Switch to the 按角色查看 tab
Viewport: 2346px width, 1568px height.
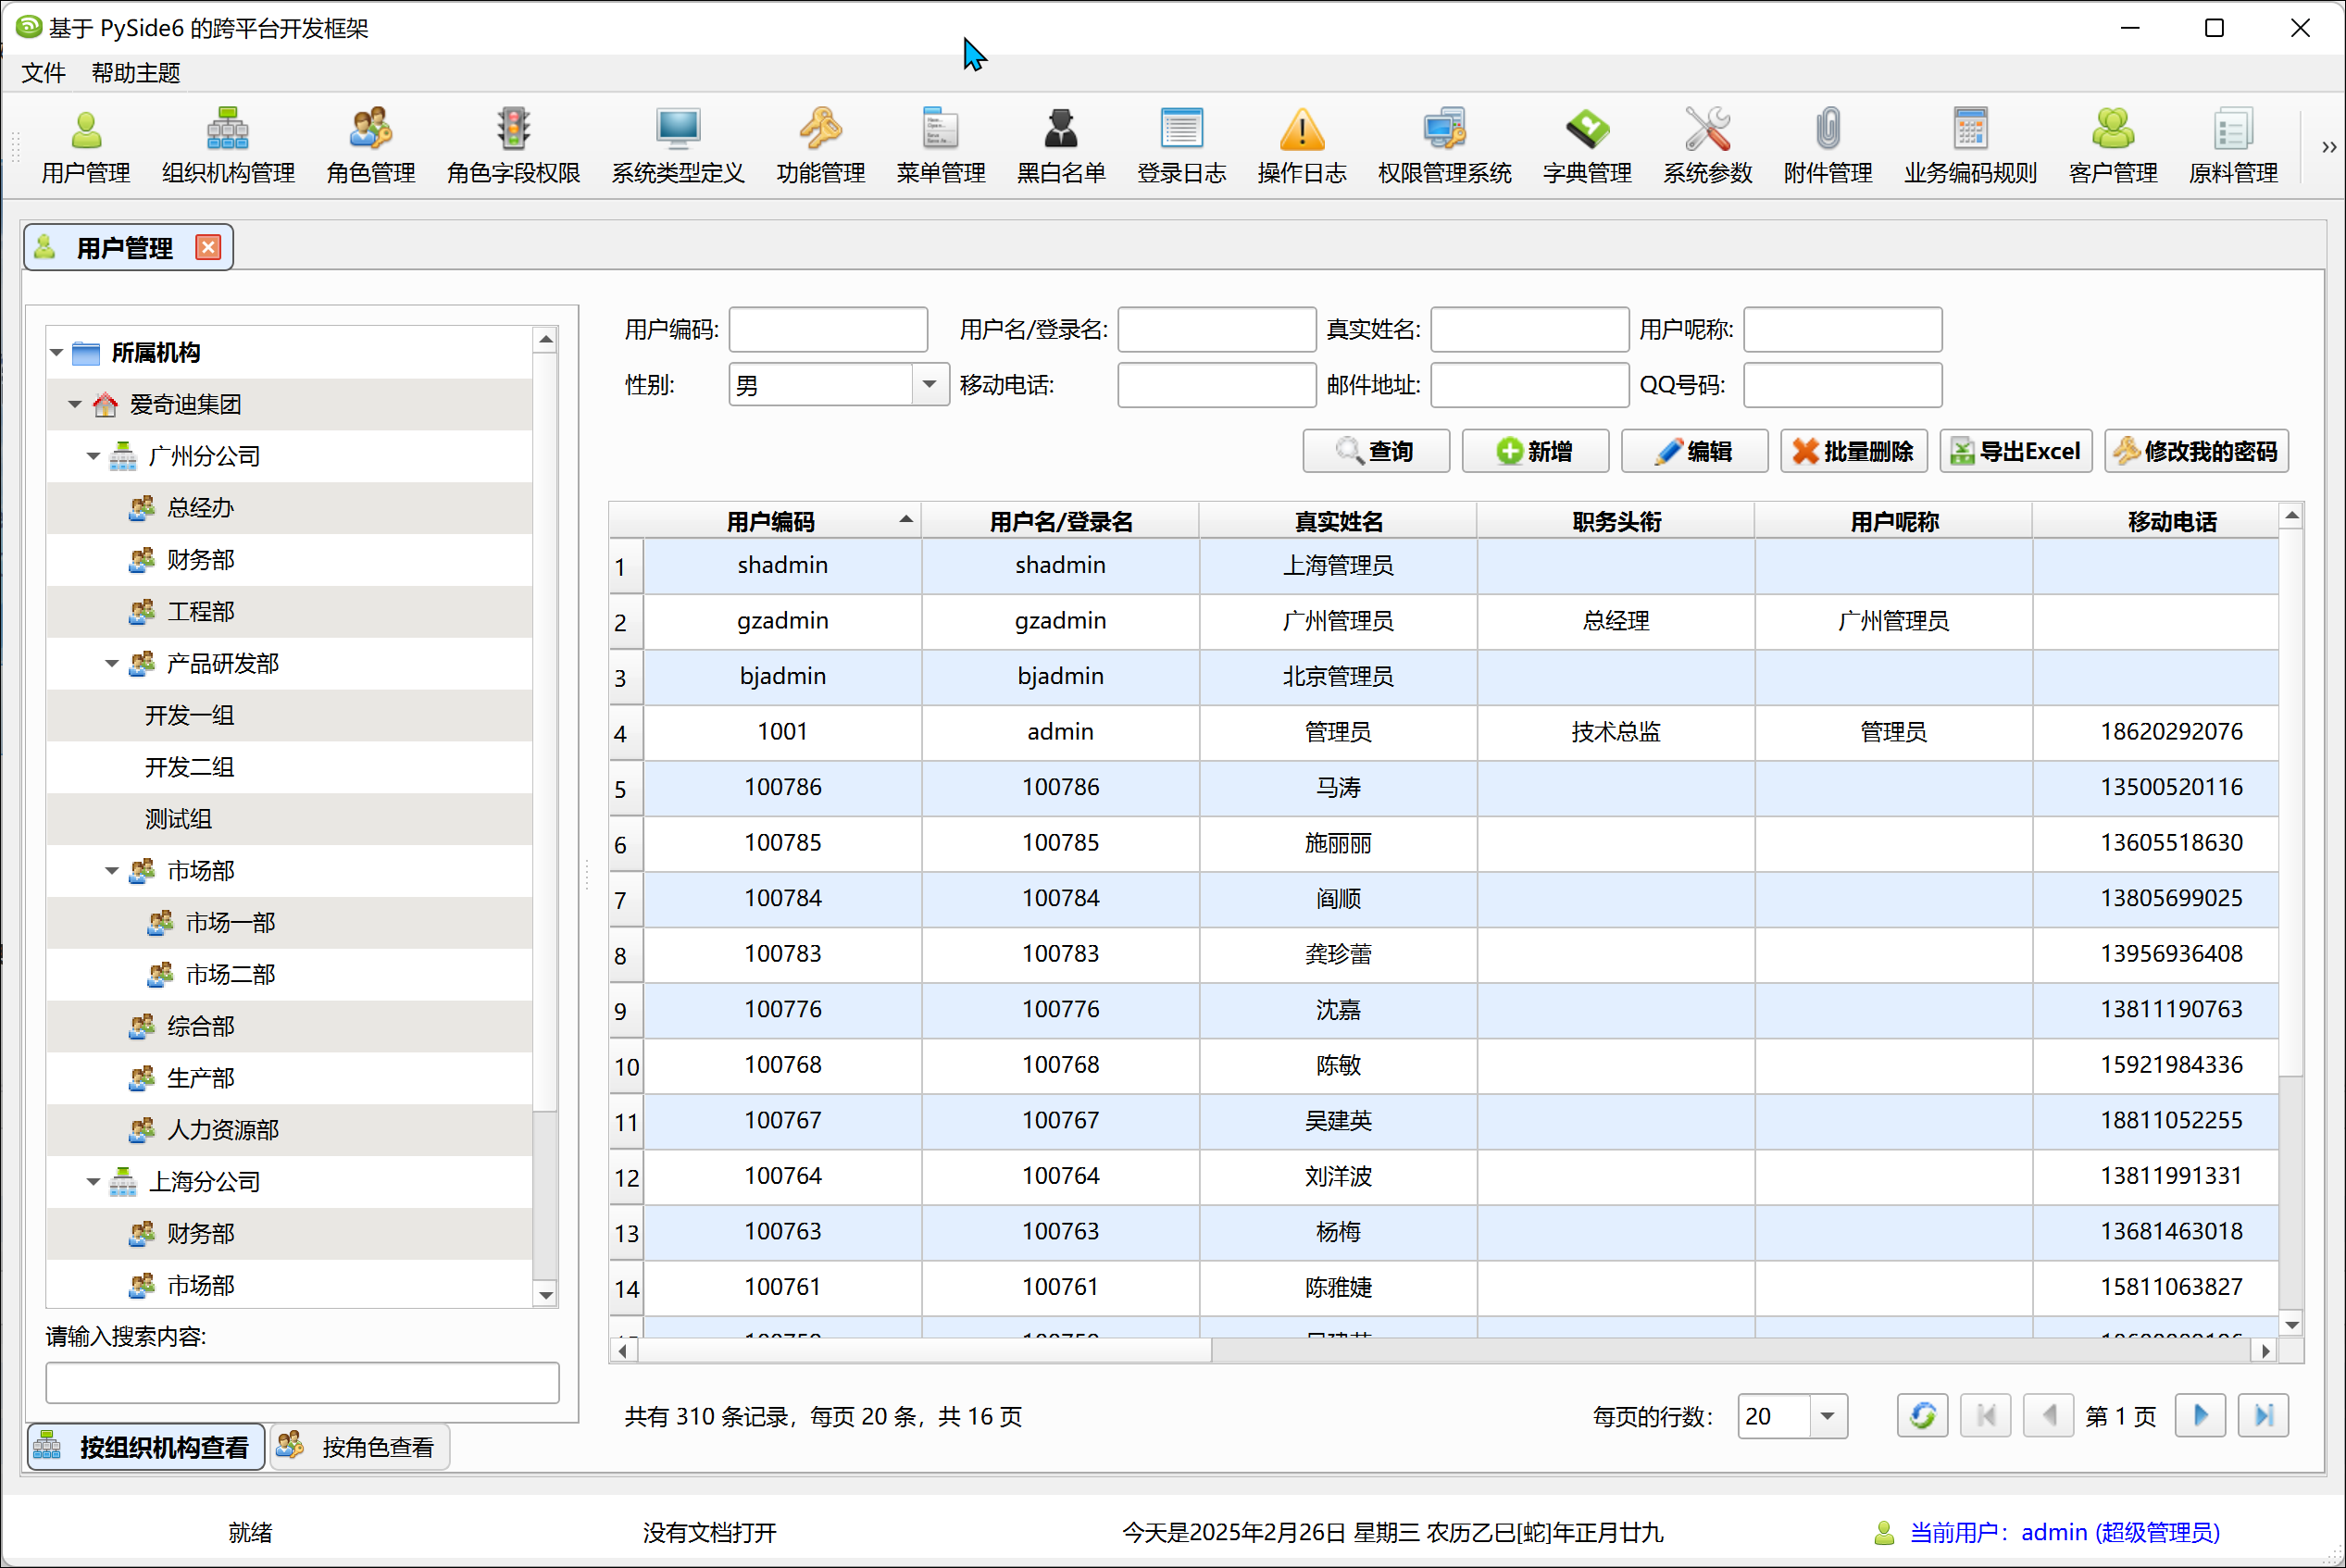[361, 1447]
